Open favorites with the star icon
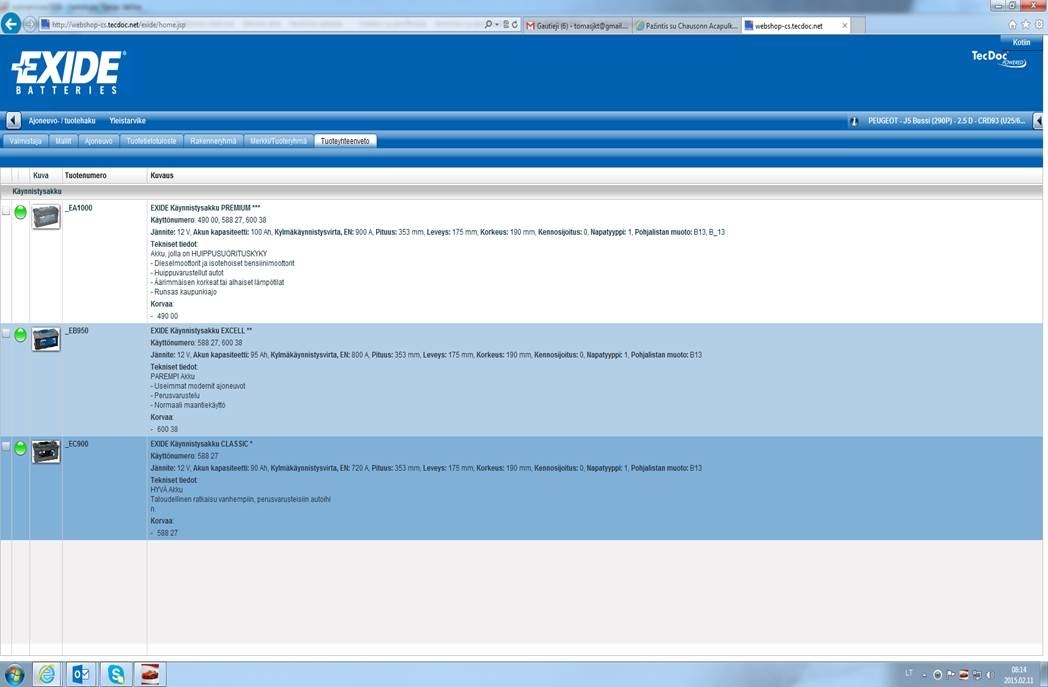The image size is (1048, 687). (x=1026, y=25)
